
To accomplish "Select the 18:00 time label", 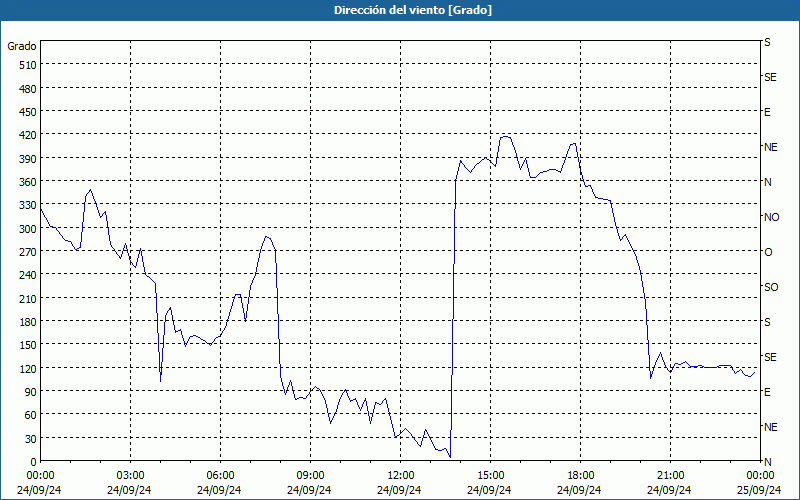I will click(580, 476).
